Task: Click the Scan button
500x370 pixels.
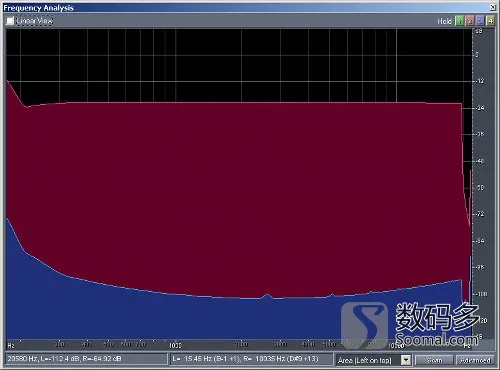Action: pos(434,360)
